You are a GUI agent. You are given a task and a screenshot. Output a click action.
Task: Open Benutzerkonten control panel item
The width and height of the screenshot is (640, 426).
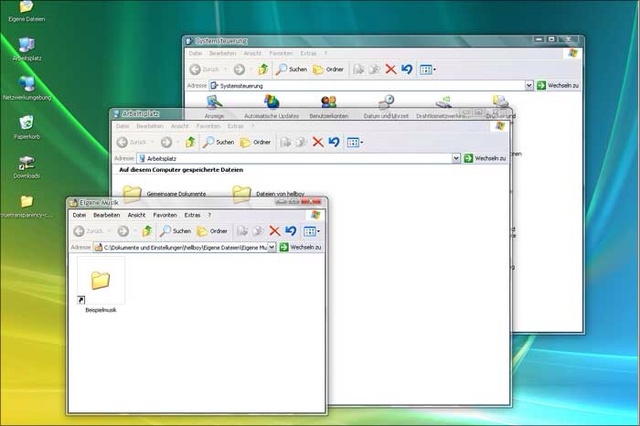point(329,106)
